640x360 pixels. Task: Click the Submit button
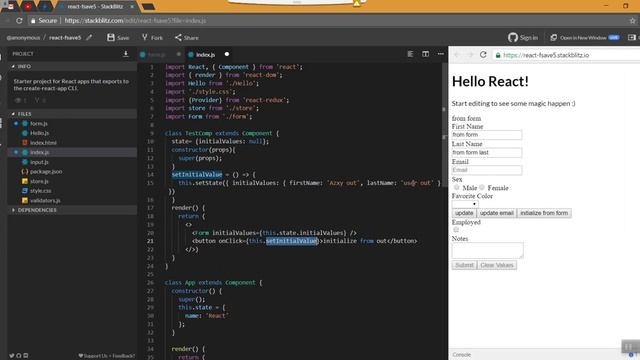tap(464, 265)
